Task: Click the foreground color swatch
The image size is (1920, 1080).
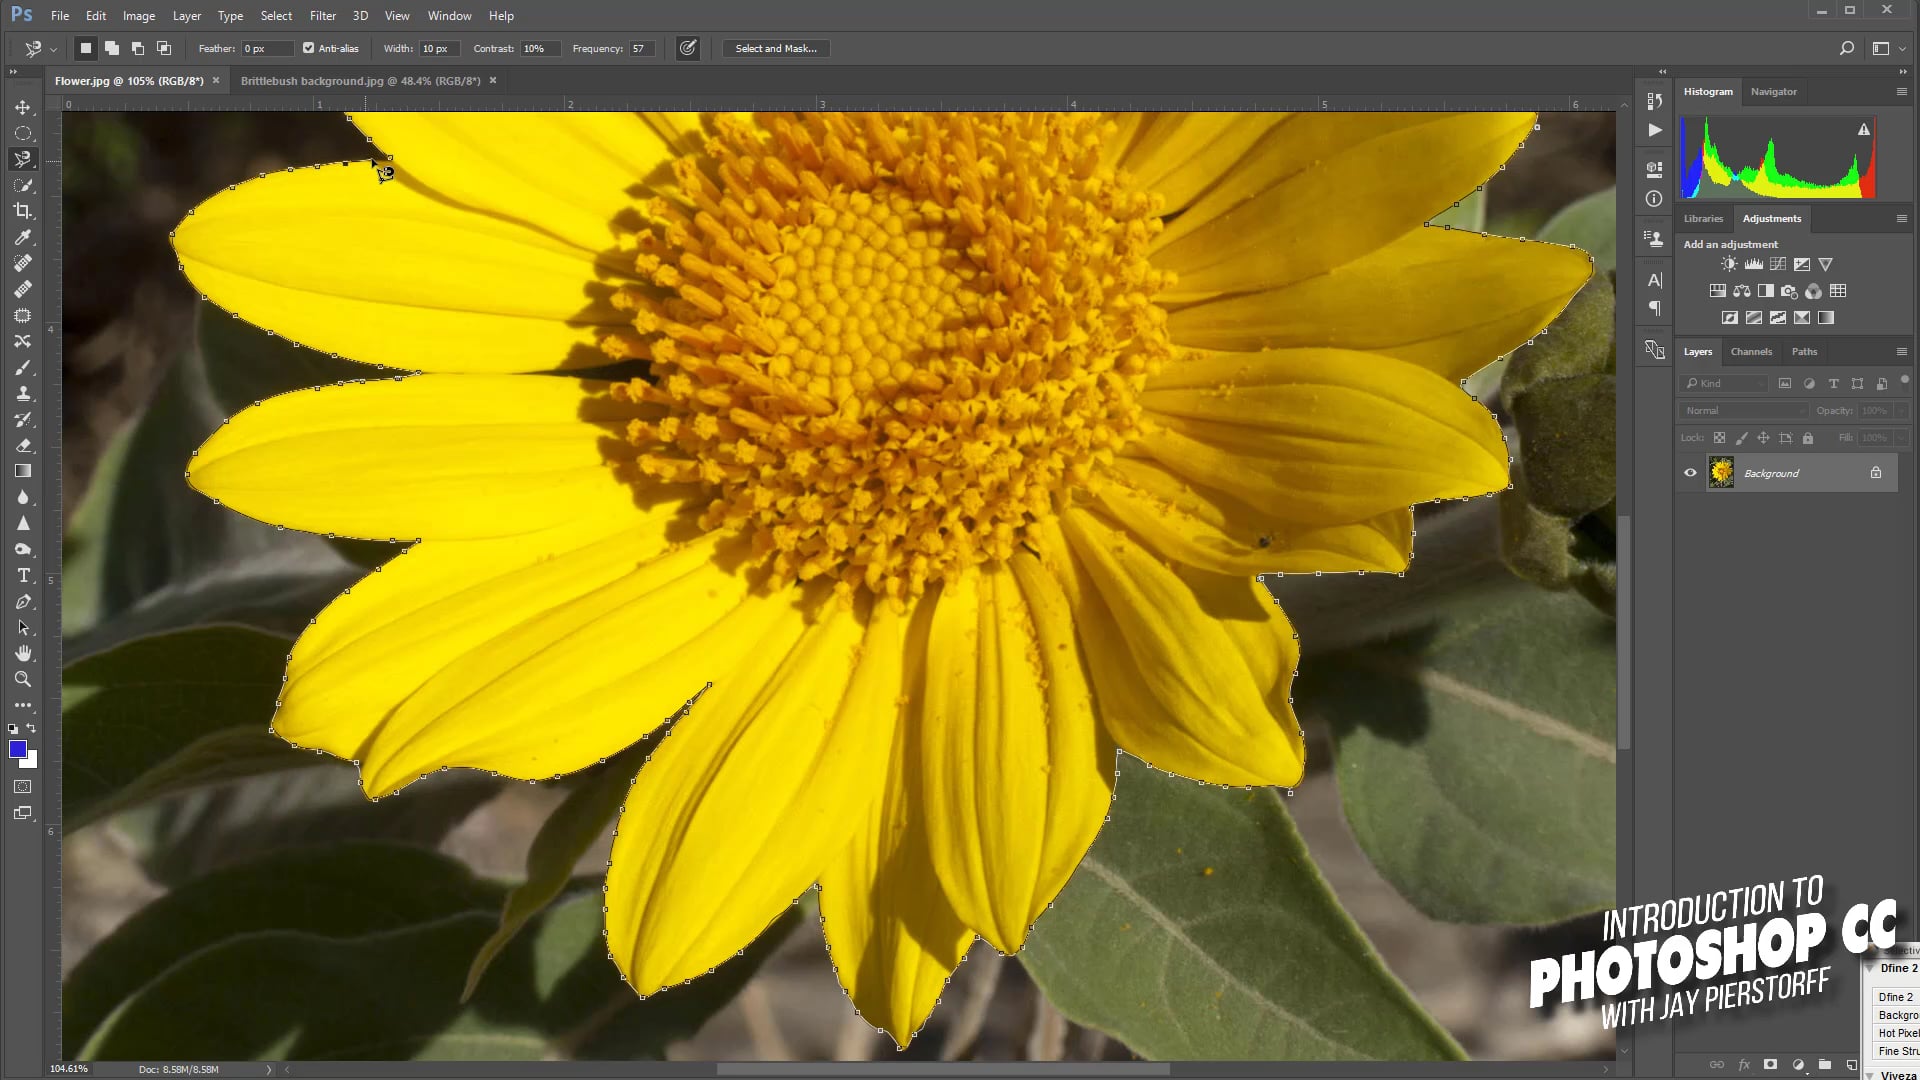Action: (18, 748)
